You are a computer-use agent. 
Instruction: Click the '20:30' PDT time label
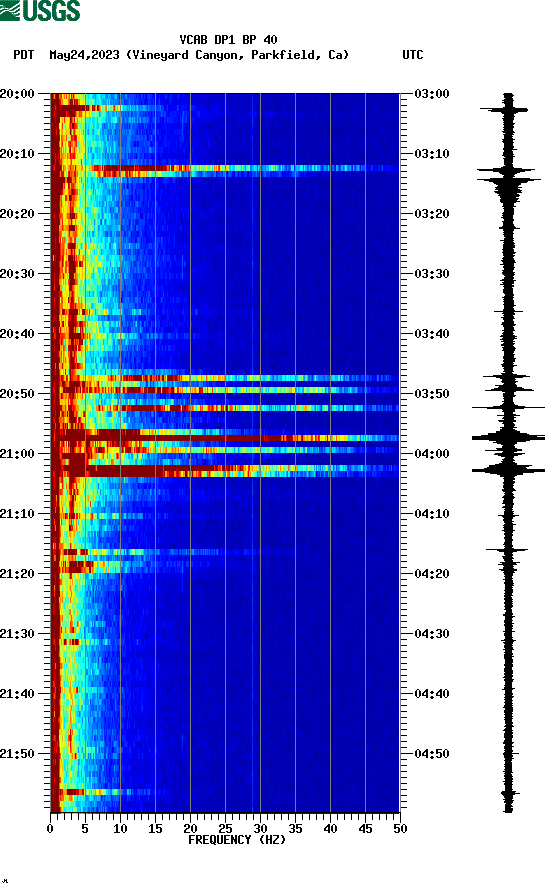(x=17, y=274)
